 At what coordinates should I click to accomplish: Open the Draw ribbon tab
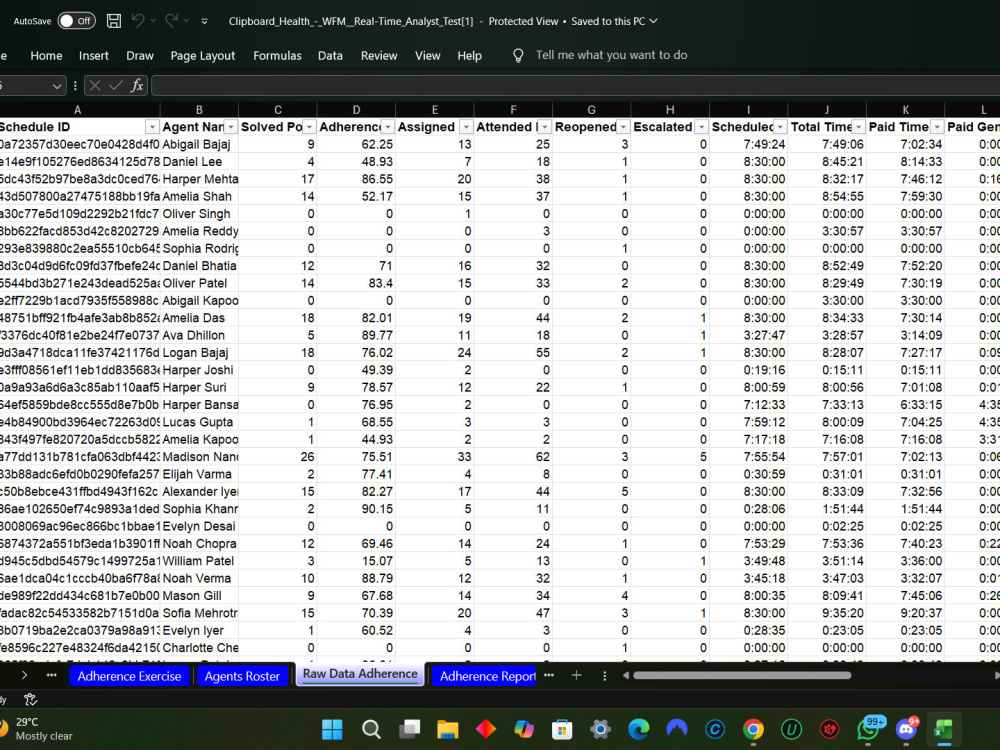(x=140, y=55)
